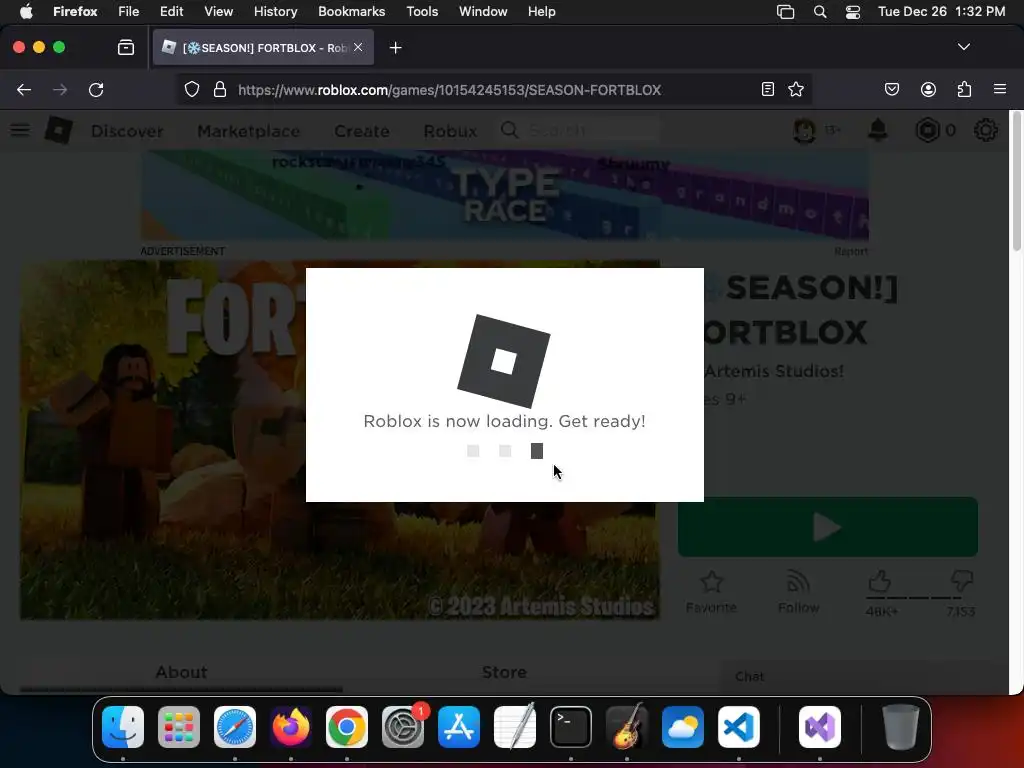1024x768 pixels.
Task: Open the Robux balance icon
Action: 927,131
